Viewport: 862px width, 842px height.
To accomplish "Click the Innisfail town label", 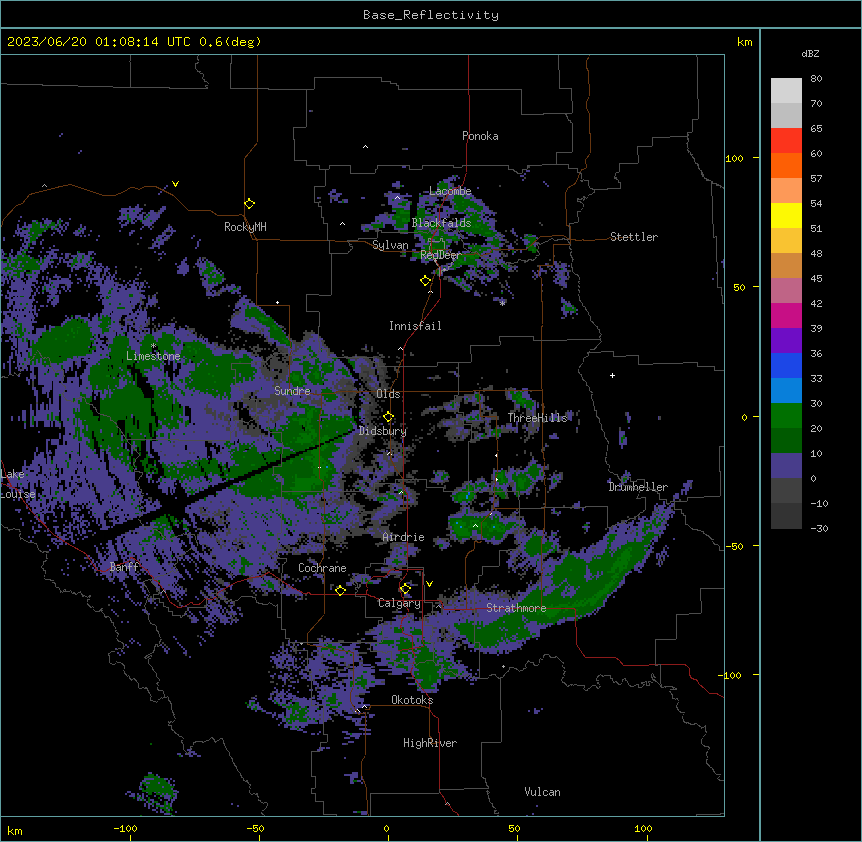I will point(415,326).
